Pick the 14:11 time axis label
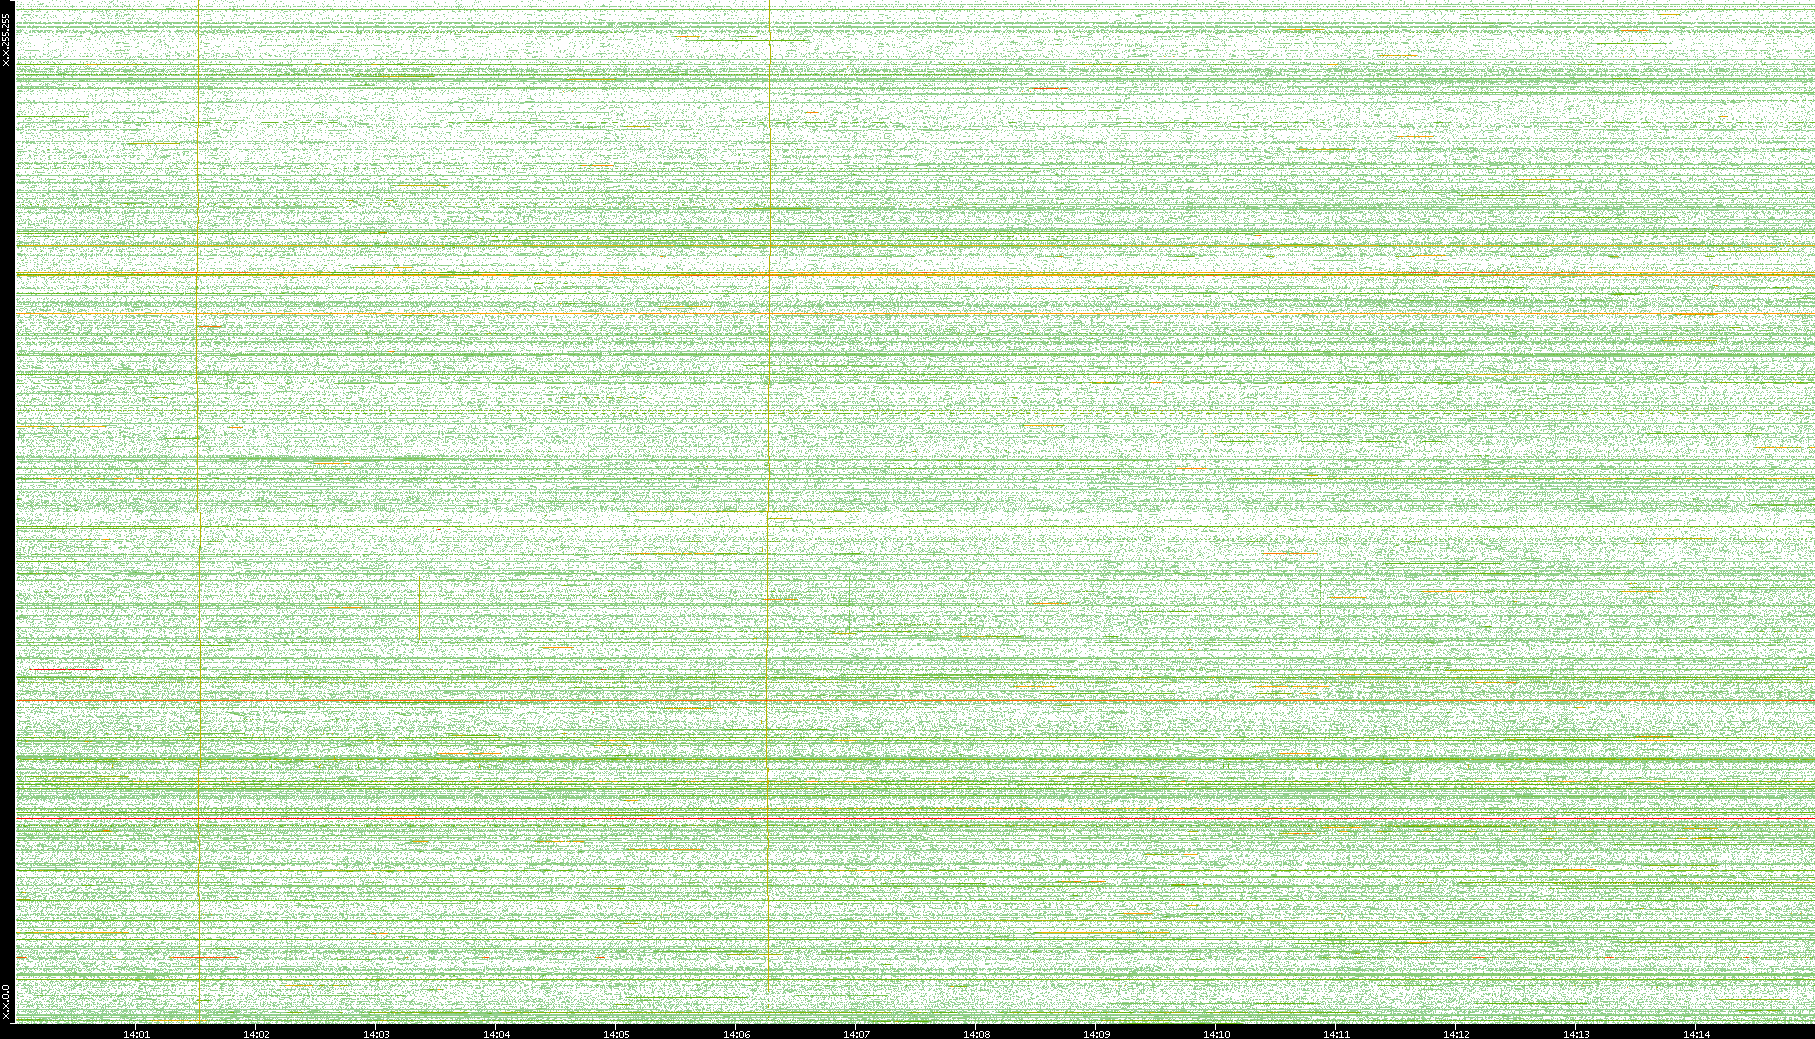Screen dimensions: 1815x1039 pyautogui.click(x=1337, y=1033)
